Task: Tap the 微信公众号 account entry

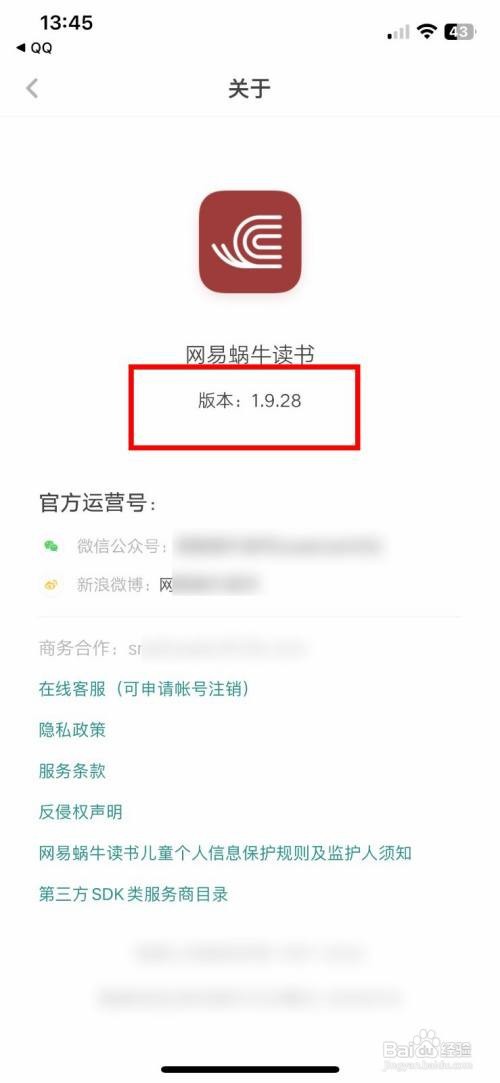Action: click(228, 546)
